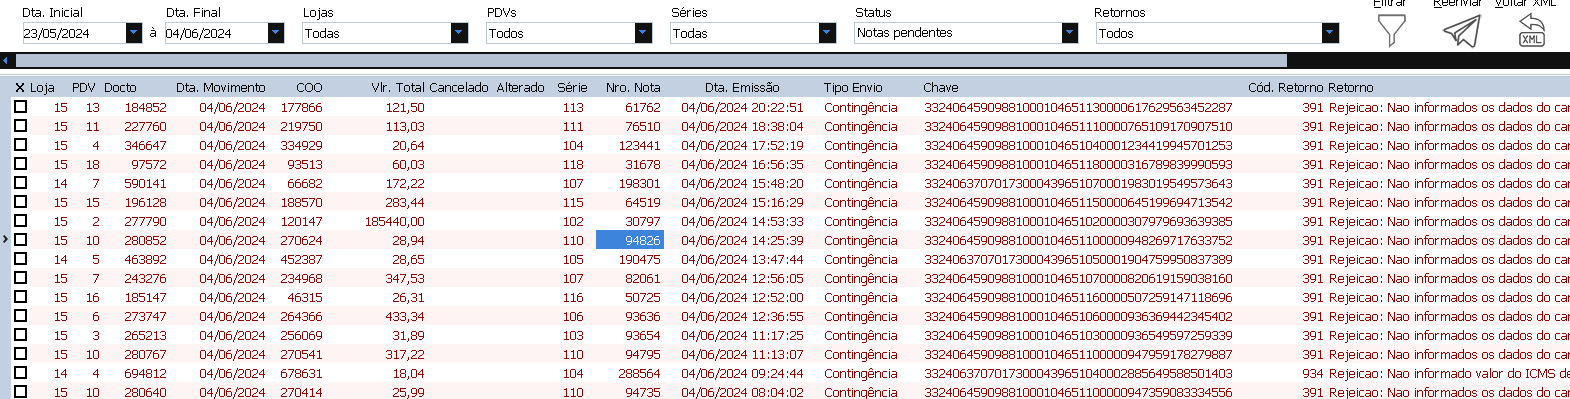The height and width of the screenshot is (399, 1570).
Task: Select the Nro. Nota cell 61762
Action: pyautogui.click(x=643, y=107)
